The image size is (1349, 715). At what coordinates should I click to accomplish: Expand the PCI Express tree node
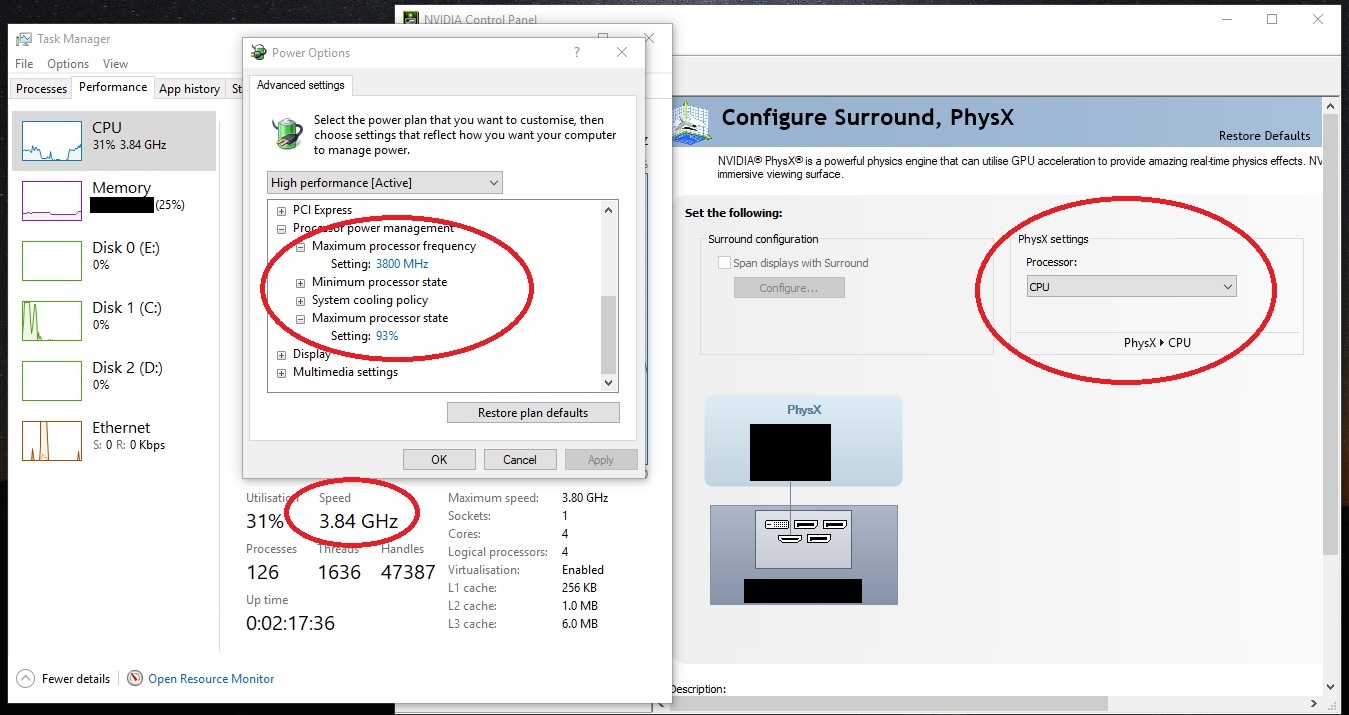[x=282, y=210]
